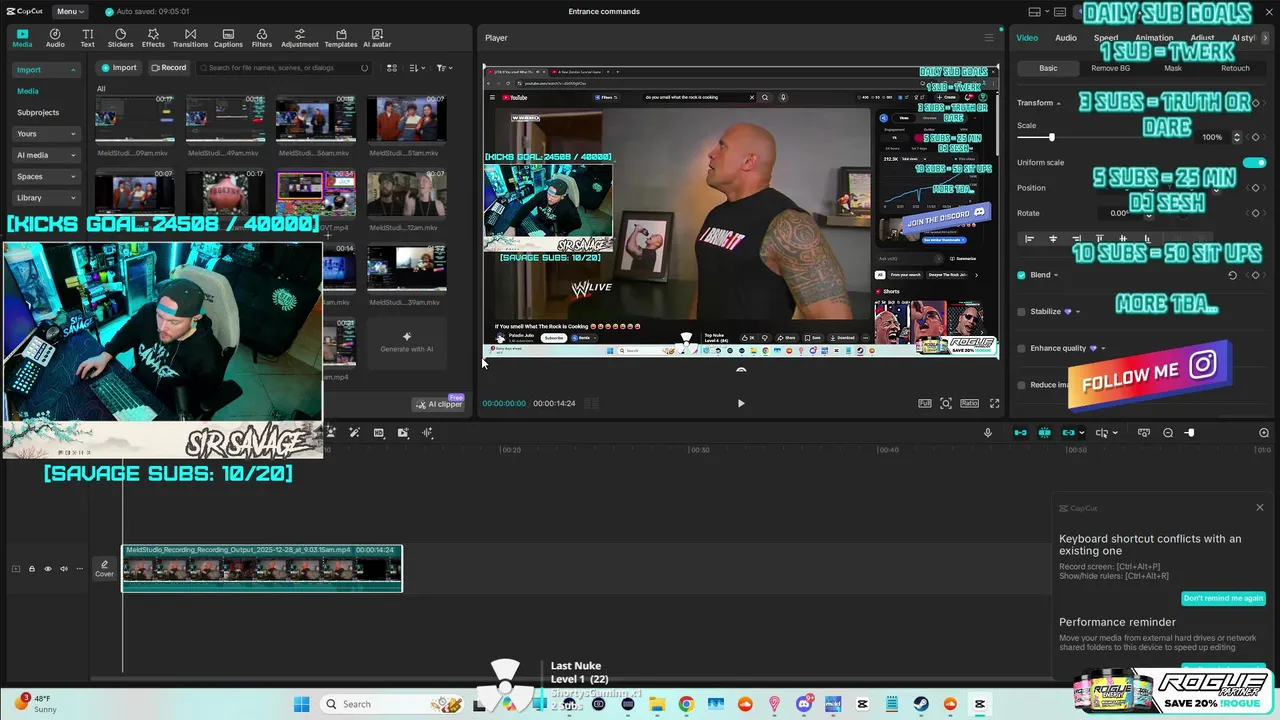Play the video in the player
This screenshot has height=720, width=1280.
741,403
